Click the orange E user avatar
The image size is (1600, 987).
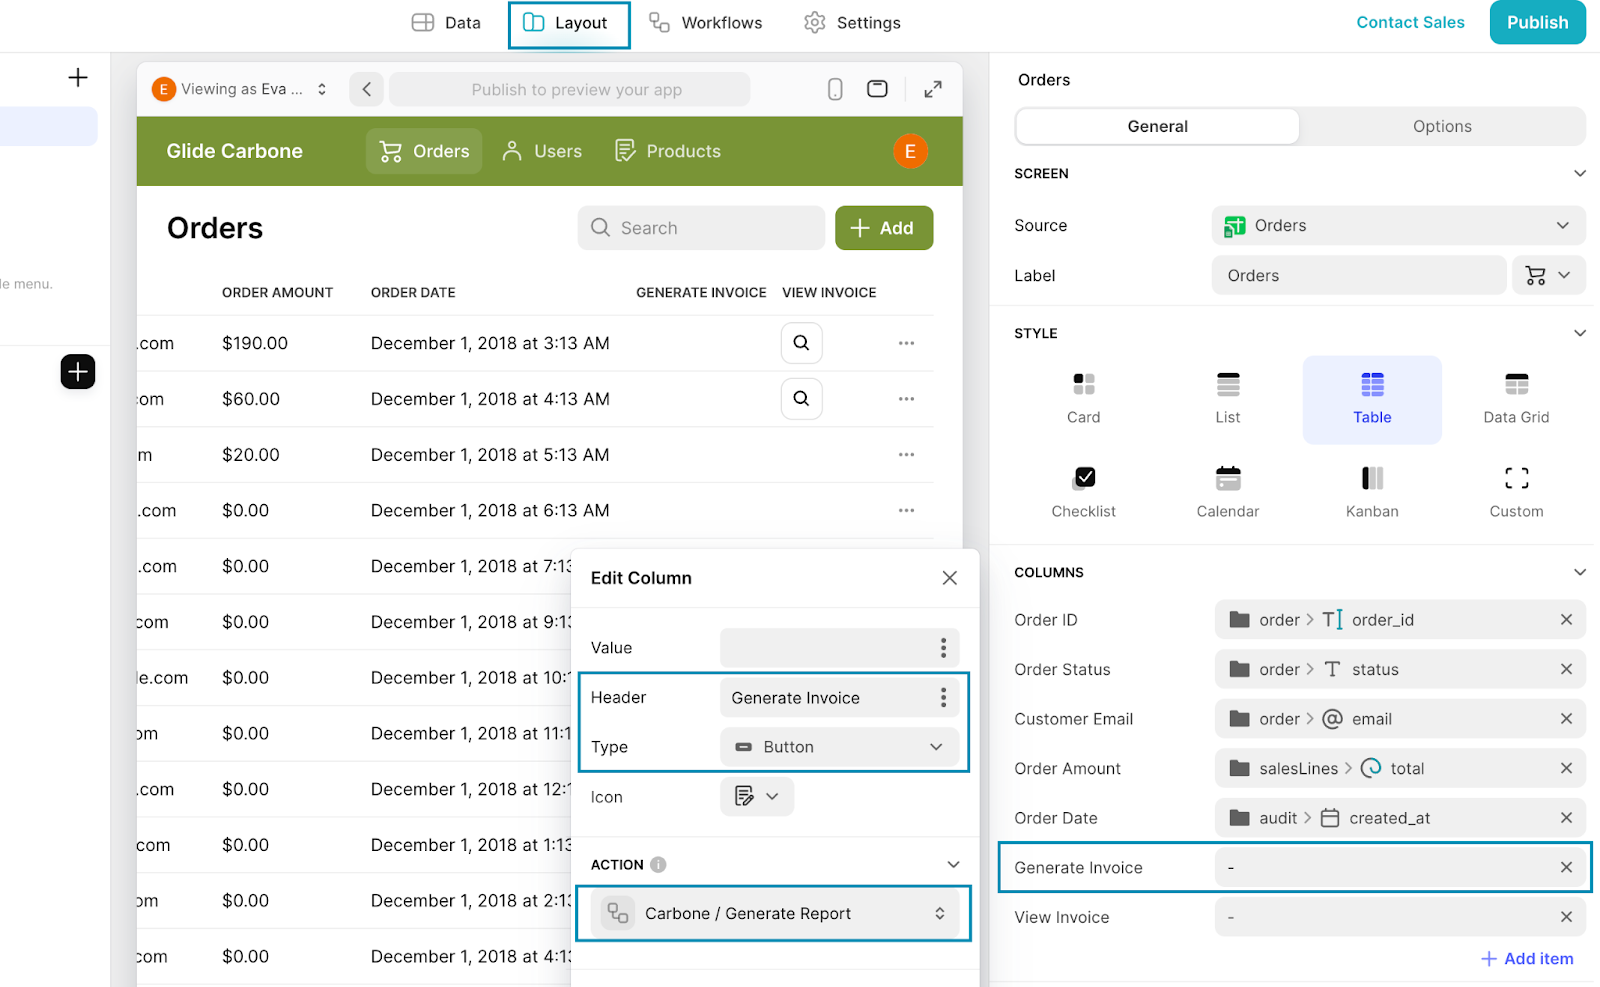910,151
